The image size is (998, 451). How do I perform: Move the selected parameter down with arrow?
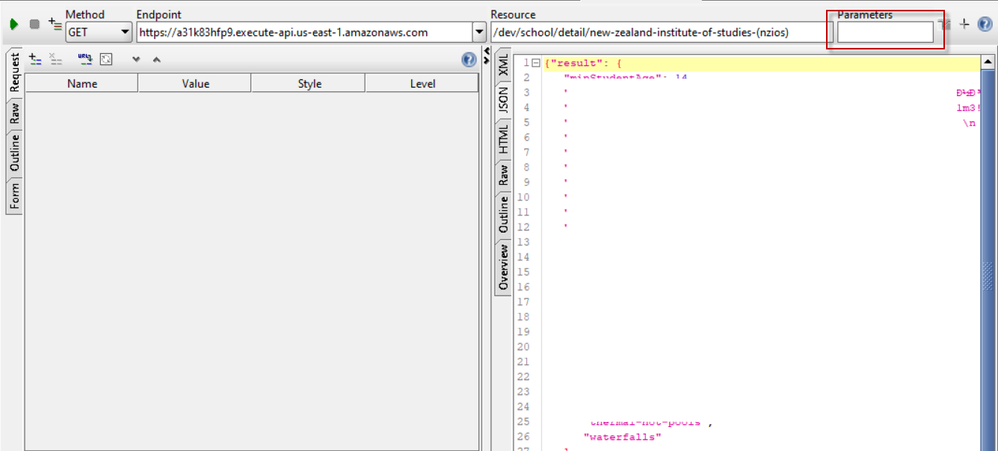[136, 59]
